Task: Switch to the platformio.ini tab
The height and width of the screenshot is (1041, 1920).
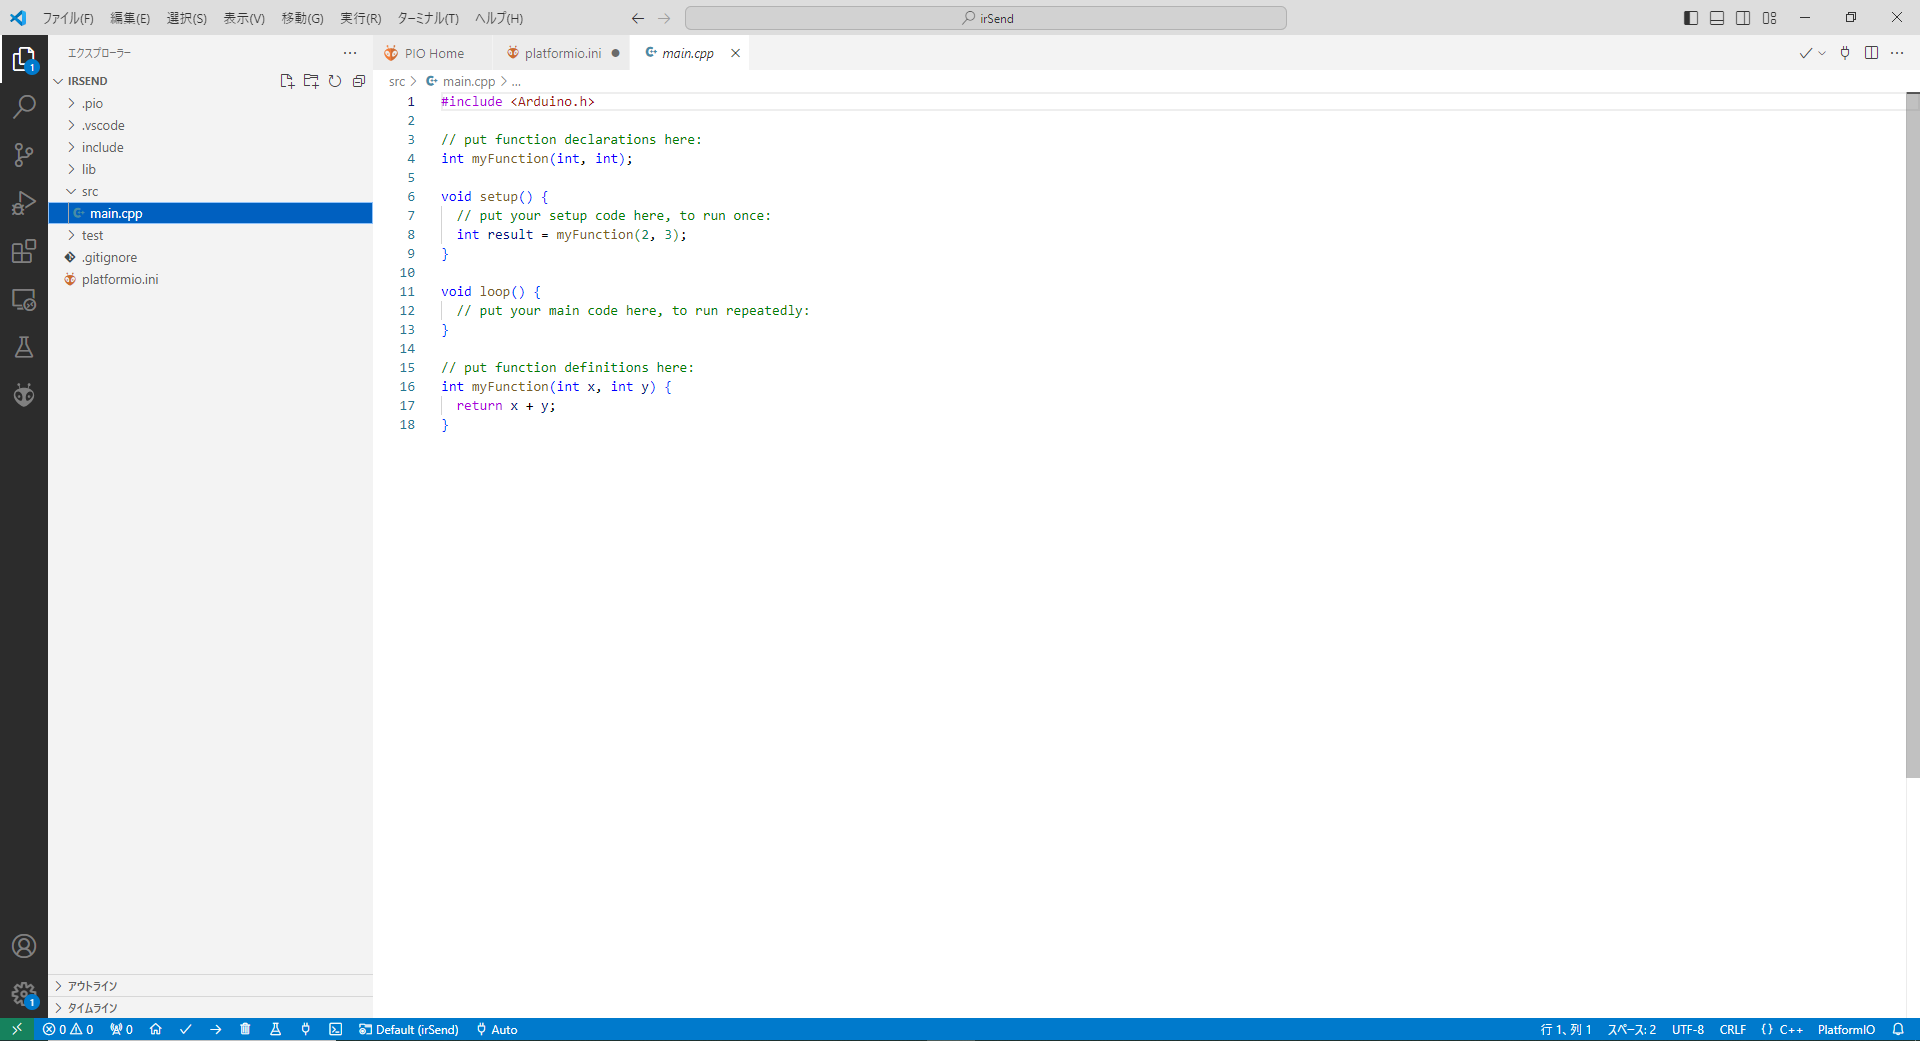Action: point(562,53)
